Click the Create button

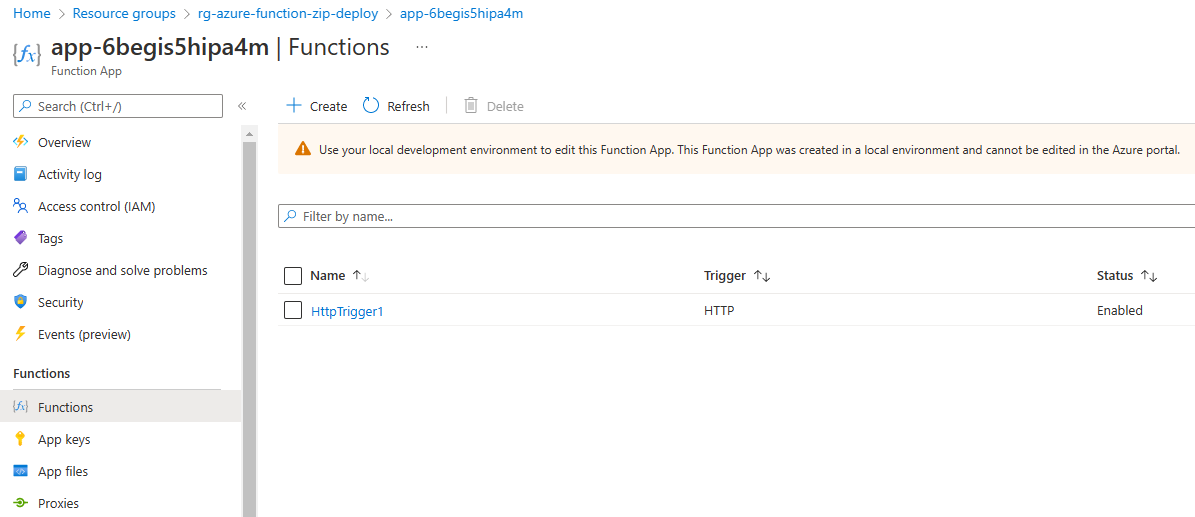click(x=316, y=106)
